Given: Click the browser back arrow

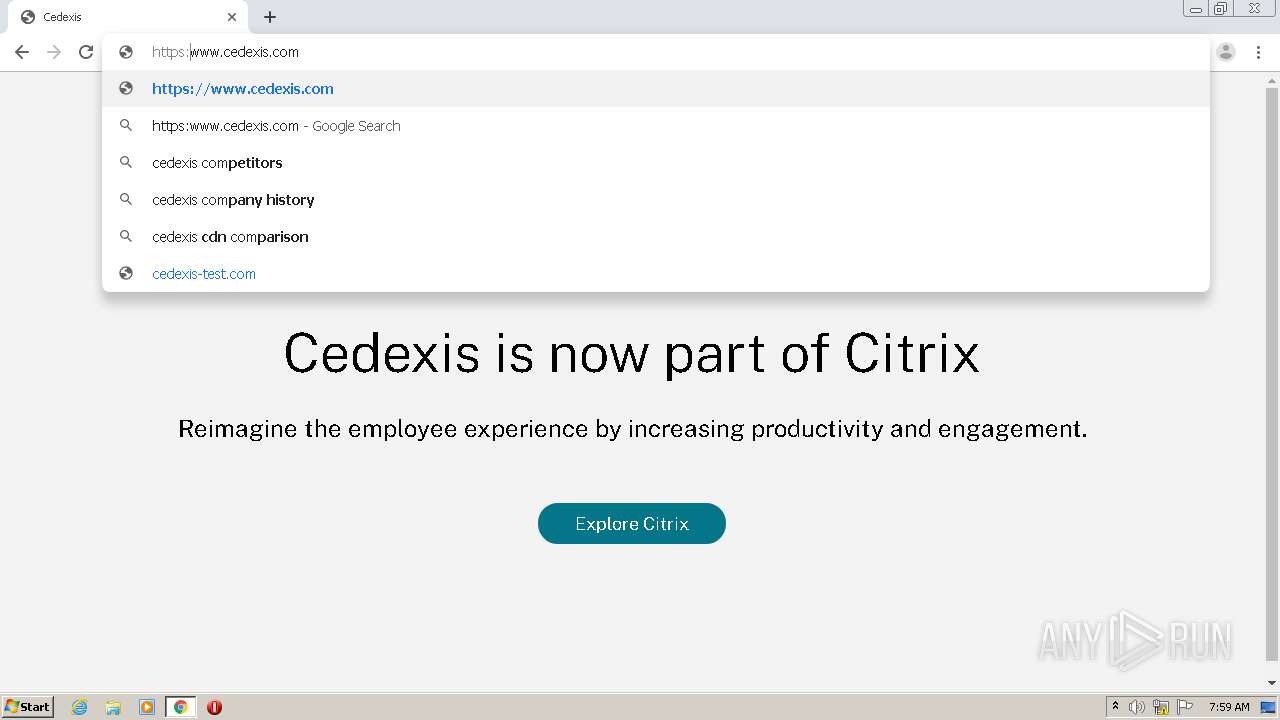Looking at the screenshot, I should coord(22,52).
